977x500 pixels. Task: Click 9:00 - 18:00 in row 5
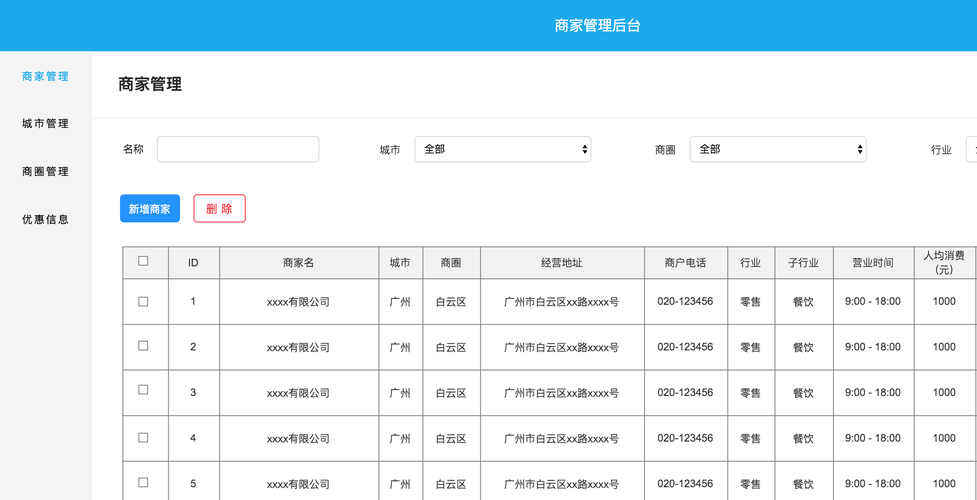[873, 483]
